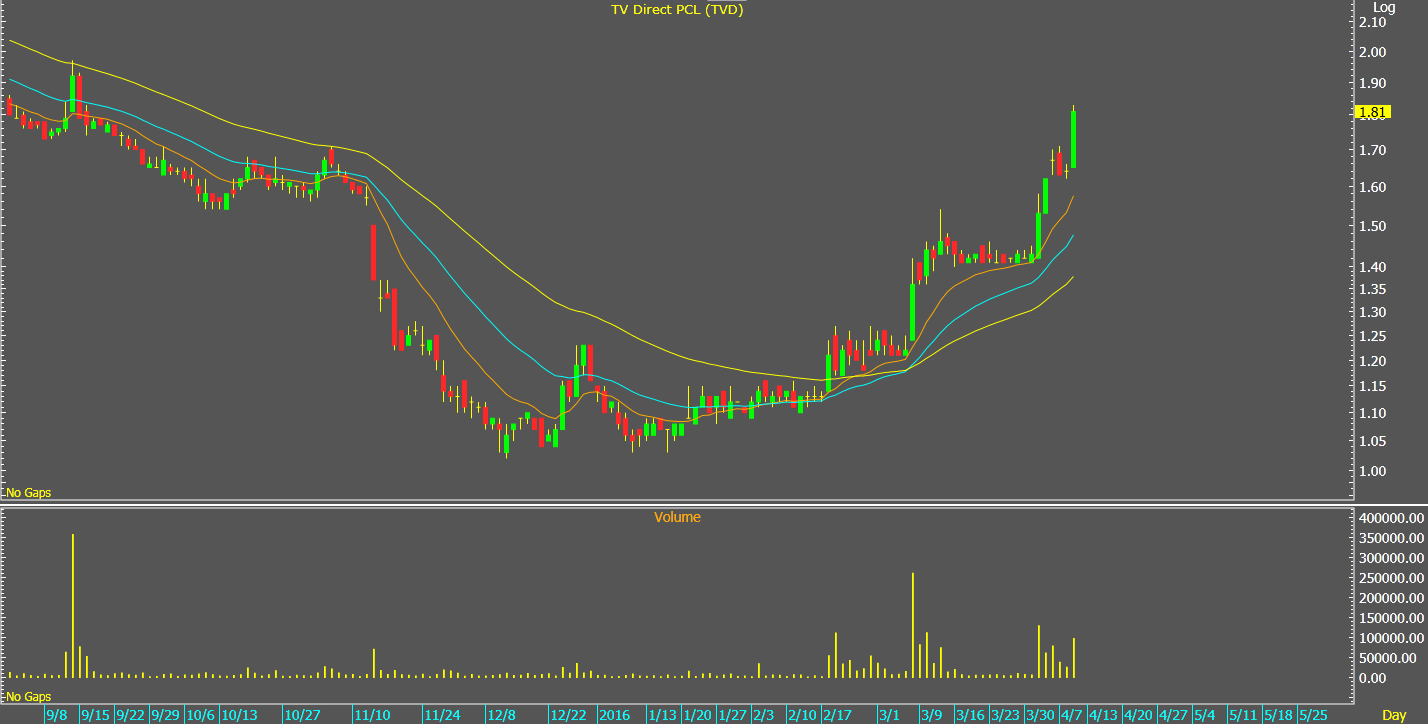Click the Day timeframe label
1428x724 pixels.
(x=1394, y=715)
